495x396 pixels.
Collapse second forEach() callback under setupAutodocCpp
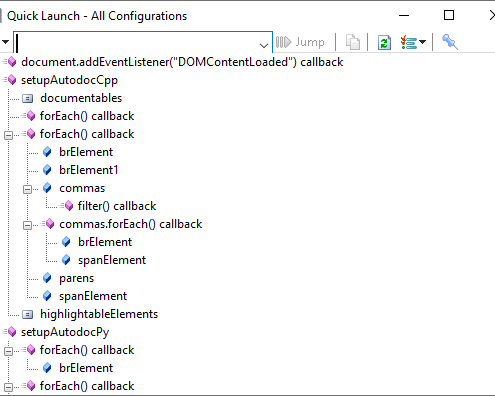coord(8,135)
